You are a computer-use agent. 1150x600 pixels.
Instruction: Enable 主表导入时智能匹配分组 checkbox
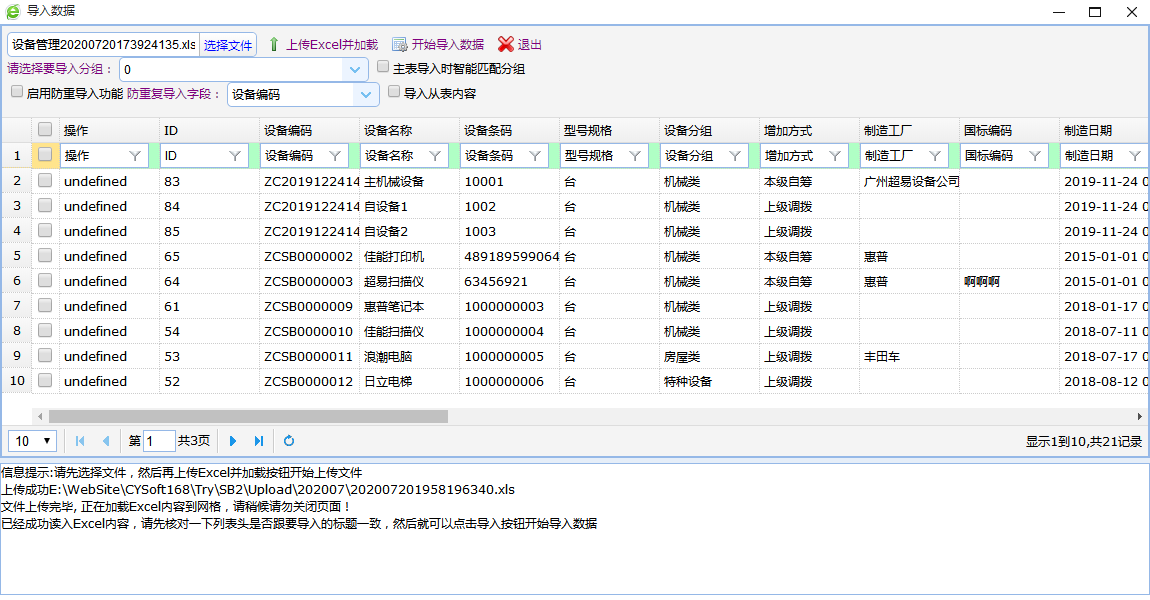tap(383, 68)
